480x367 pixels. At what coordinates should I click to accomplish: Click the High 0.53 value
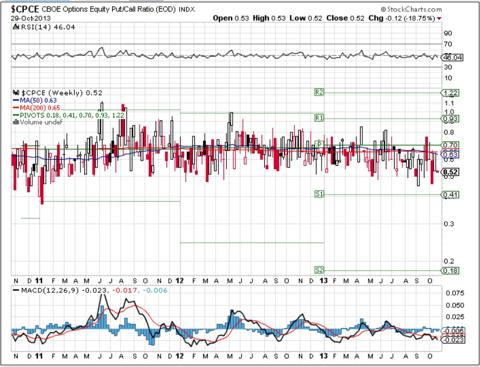[x=269, y=18]
